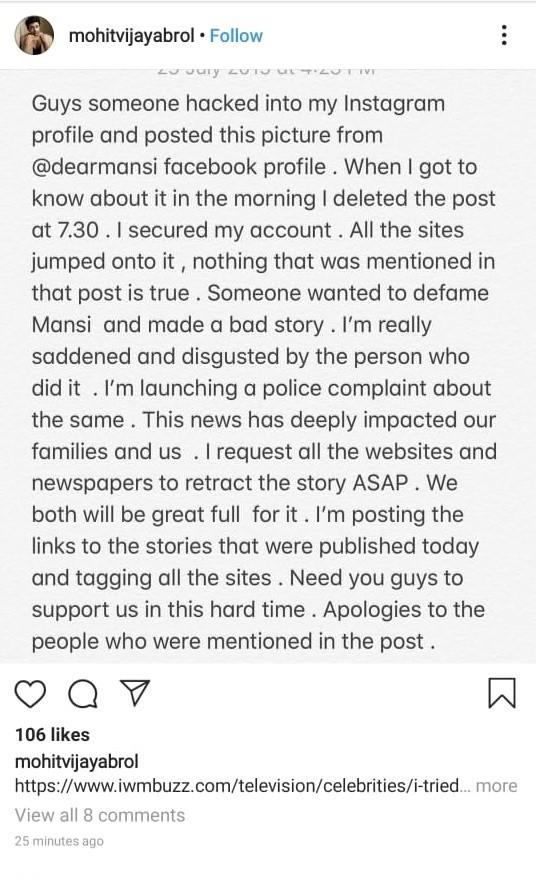Tap the cropped date line at the top of the image

pos(266,71)
